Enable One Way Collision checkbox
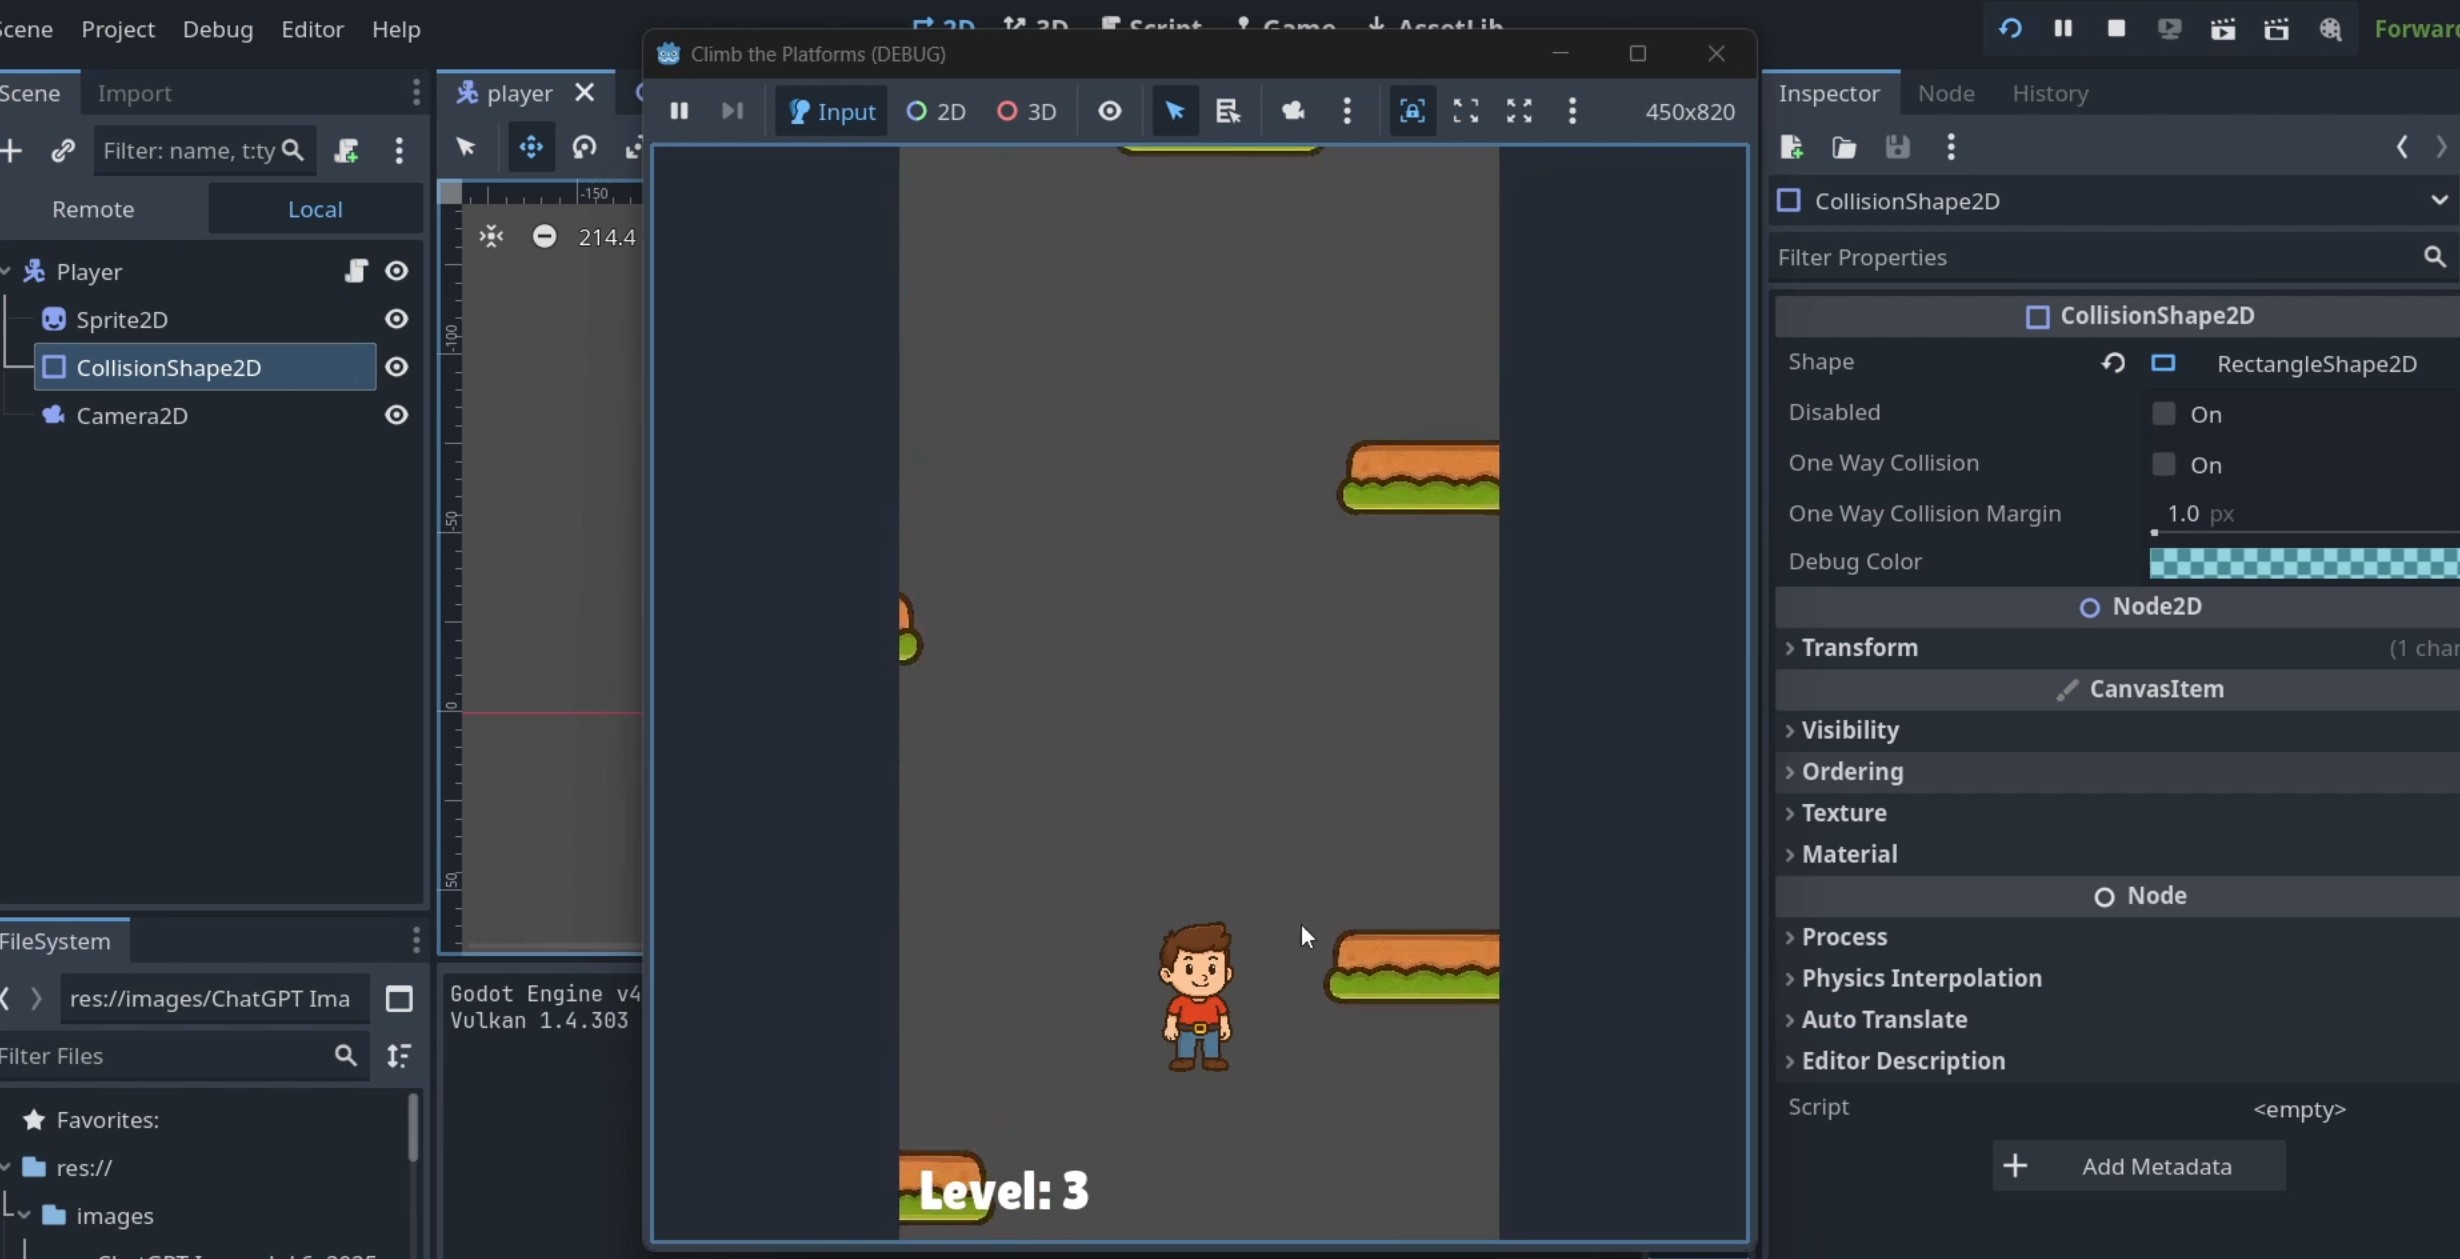Screen dimensions: 2460x1259 (2163, 464)
